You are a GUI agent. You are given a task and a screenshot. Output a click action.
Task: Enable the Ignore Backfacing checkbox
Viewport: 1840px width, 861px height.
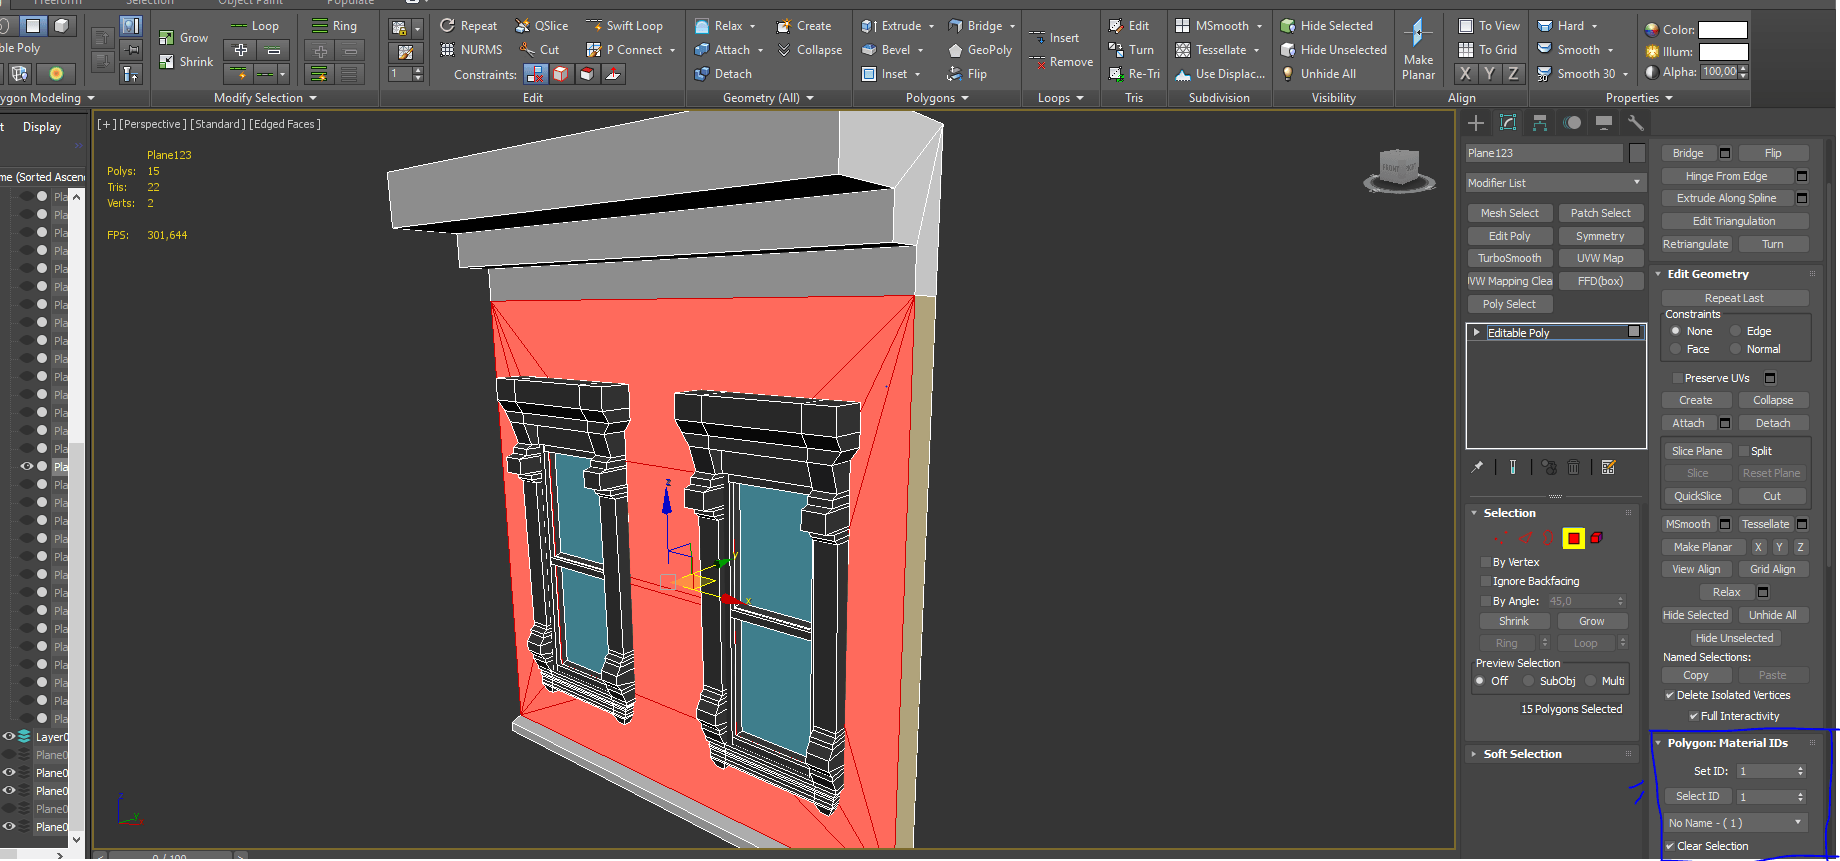1486,581
